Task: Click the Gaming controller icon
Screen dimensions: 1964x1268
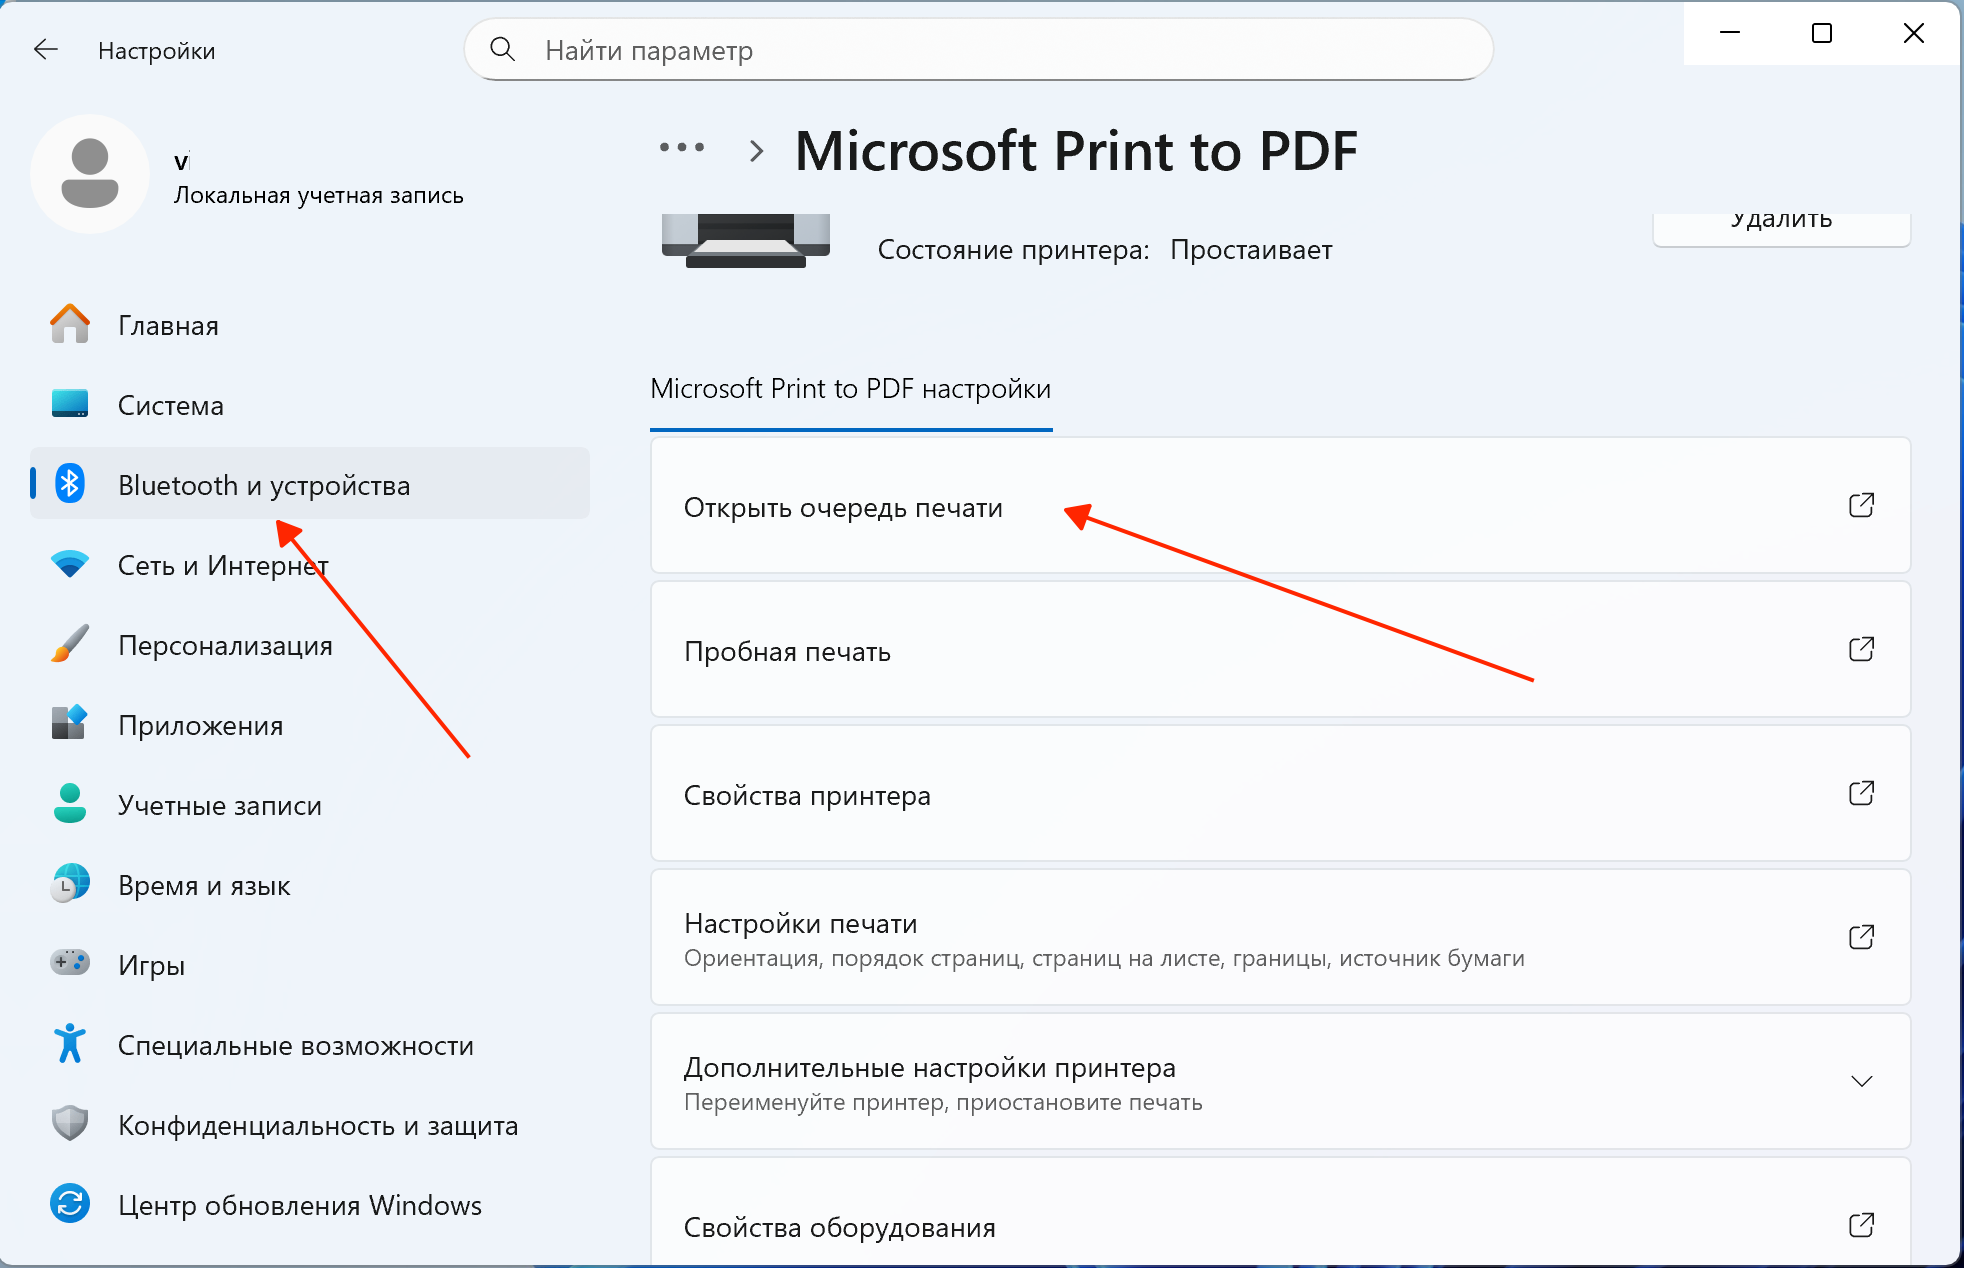Action: (70, 963)
